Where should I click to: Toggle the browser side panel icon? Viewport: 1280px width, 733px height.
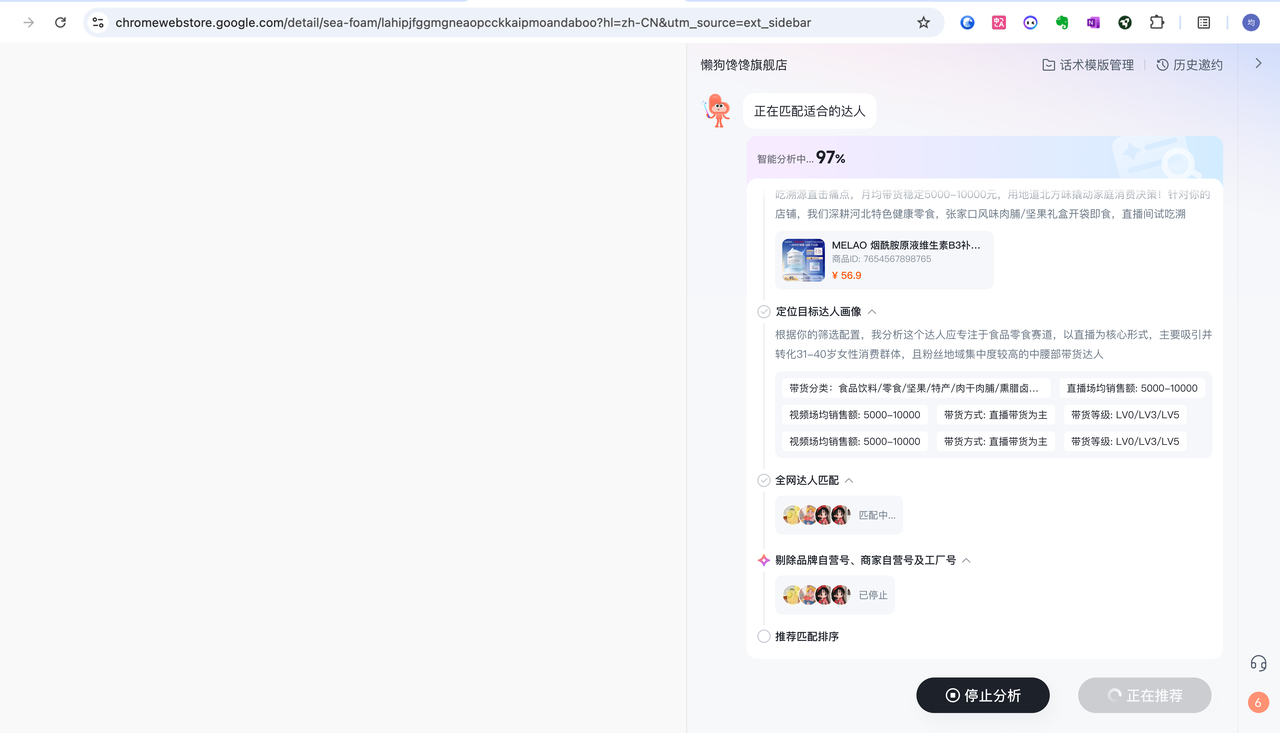coord(1204,22)
